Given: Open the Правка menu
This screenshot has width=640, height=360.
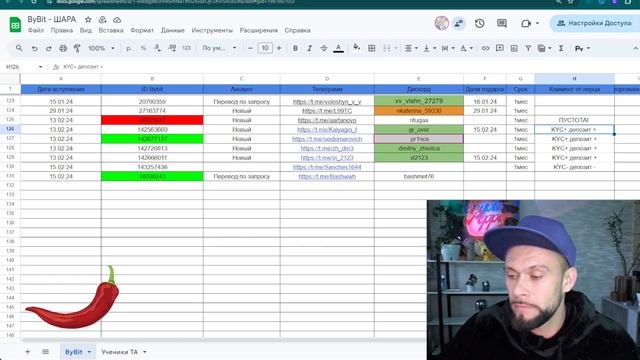Looking at the screenshot, I should coord(62,30).
